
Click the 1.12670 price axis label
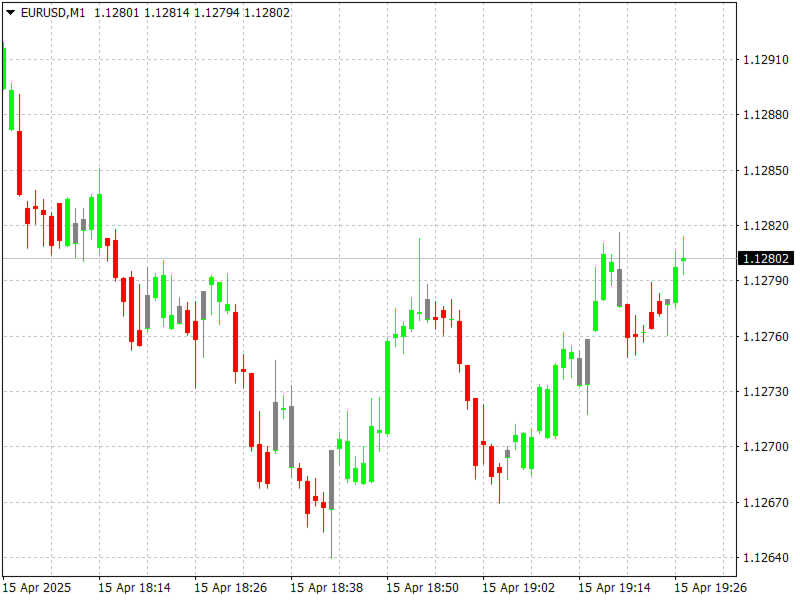click(x=766, y=503)
